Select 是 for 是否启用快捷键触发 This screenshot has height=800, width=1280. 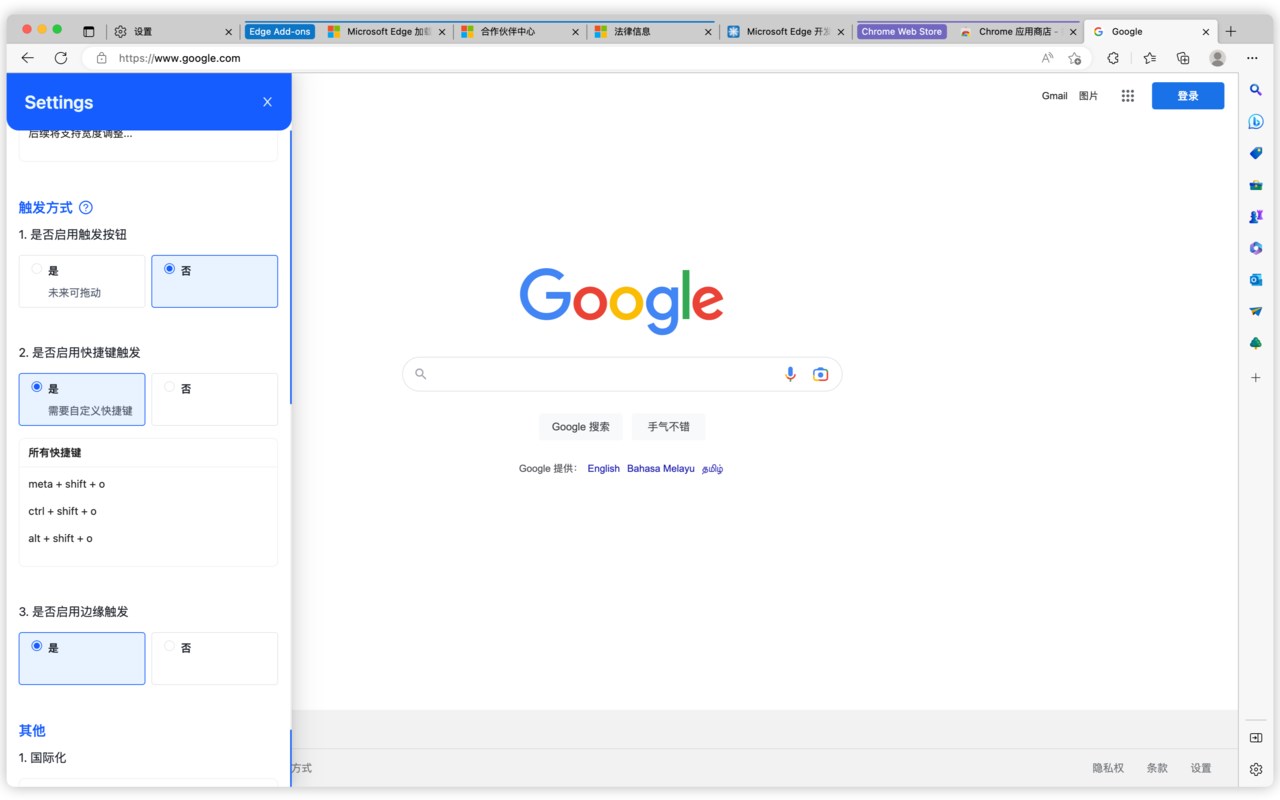82,399
